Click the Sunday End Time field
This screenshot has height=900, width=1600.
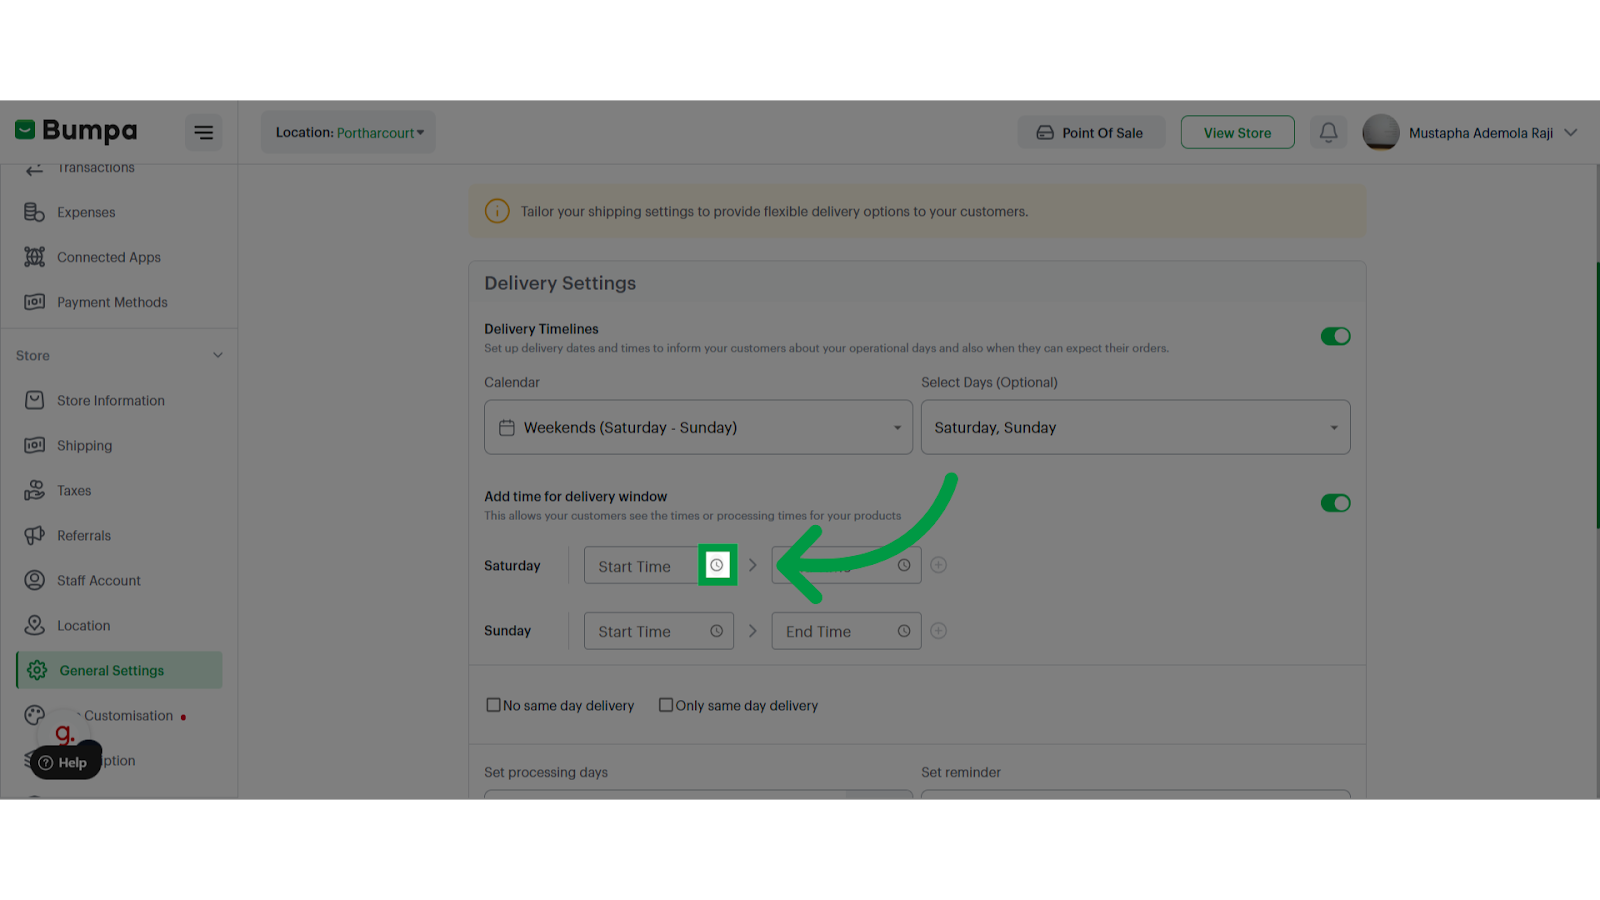click(x=846, y=631)
